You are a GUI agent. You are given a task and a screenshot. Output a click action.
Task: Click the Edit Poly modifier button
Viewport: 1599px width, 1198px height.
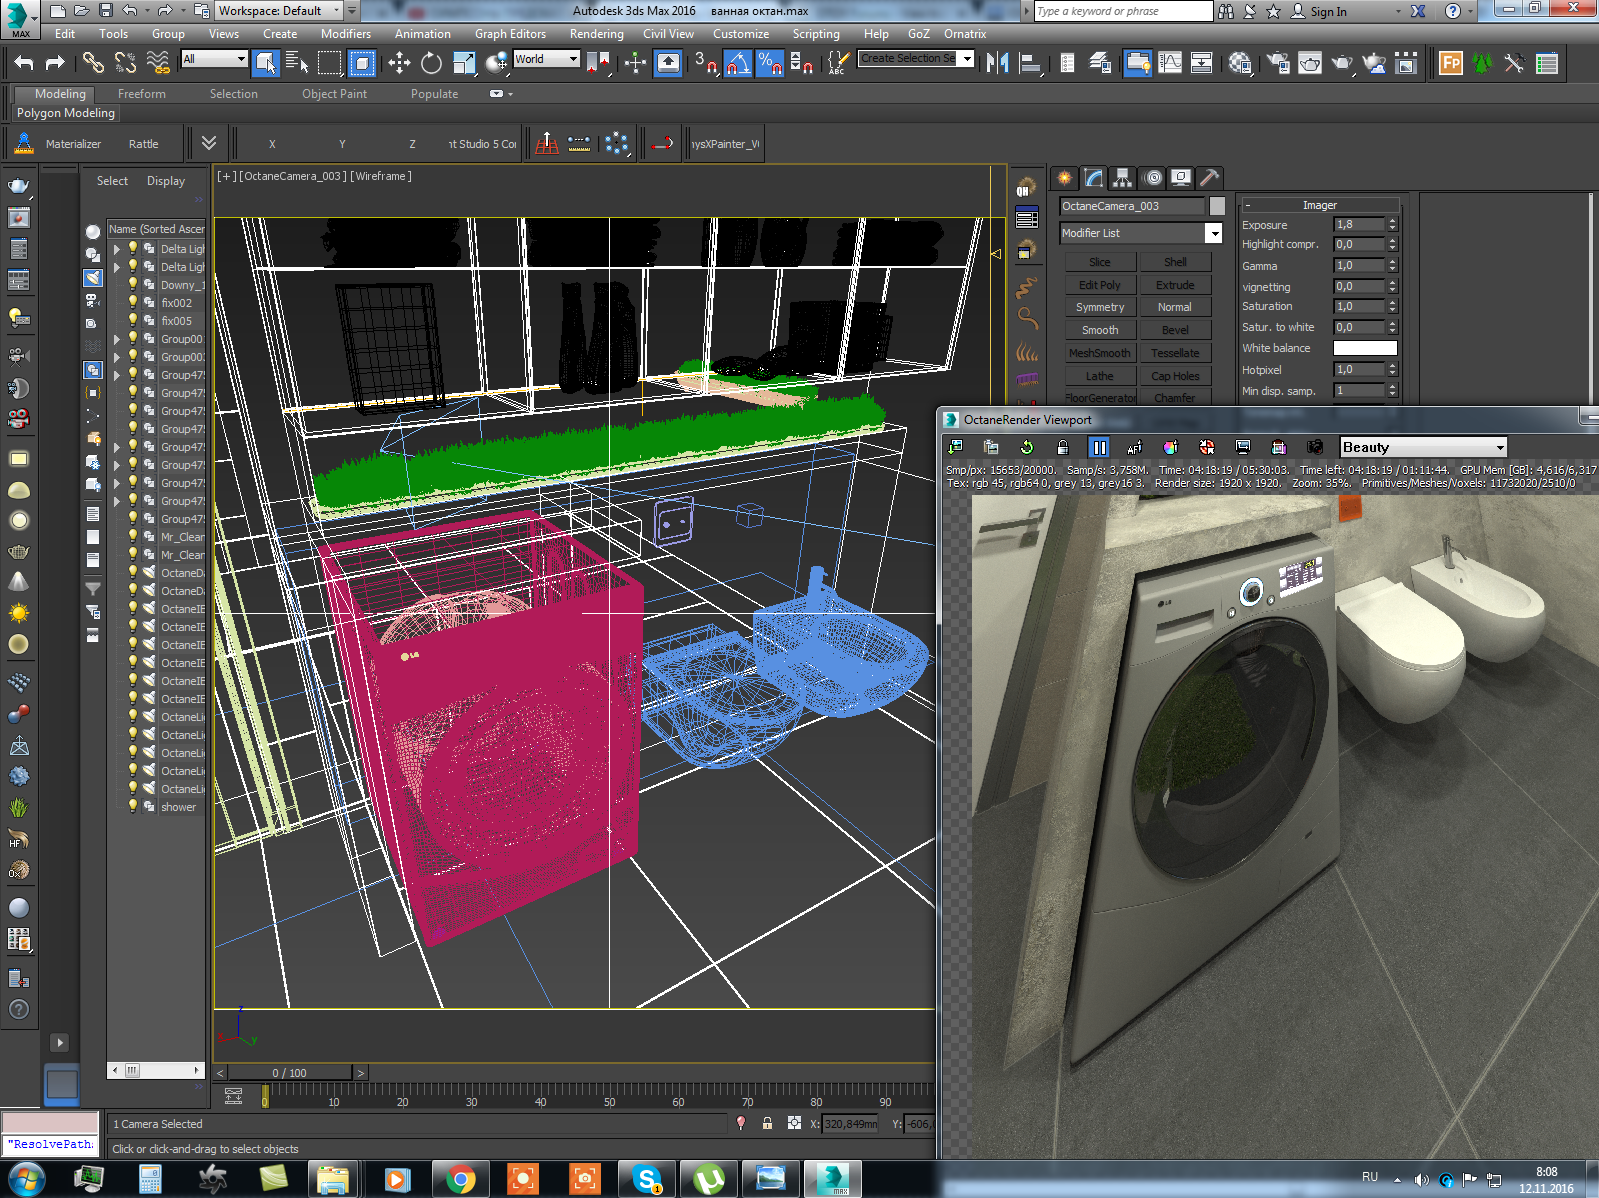coord(1099,285)
